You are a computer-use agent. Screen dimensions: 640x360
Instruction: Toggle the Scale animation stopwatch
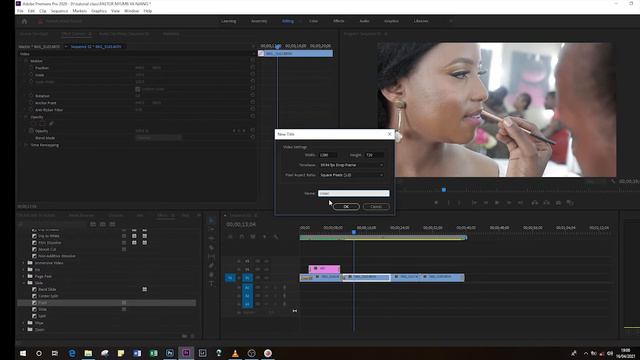pyautogui.click(x=31, y=75)
